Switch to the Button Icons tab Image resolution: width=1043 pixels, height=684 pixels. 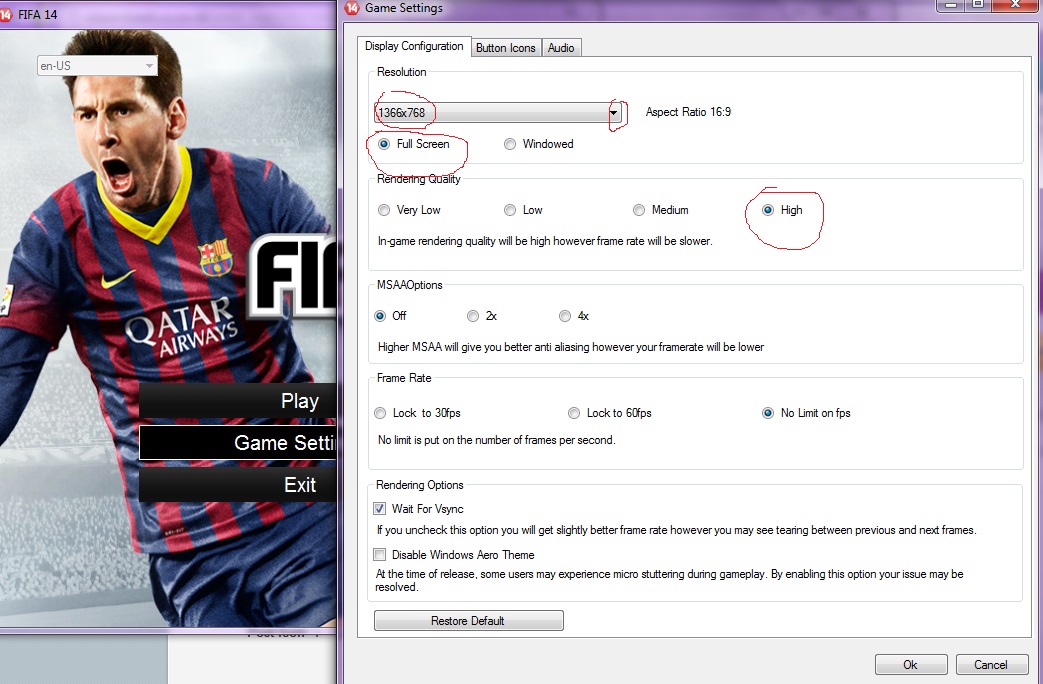(x=505, y=48)
